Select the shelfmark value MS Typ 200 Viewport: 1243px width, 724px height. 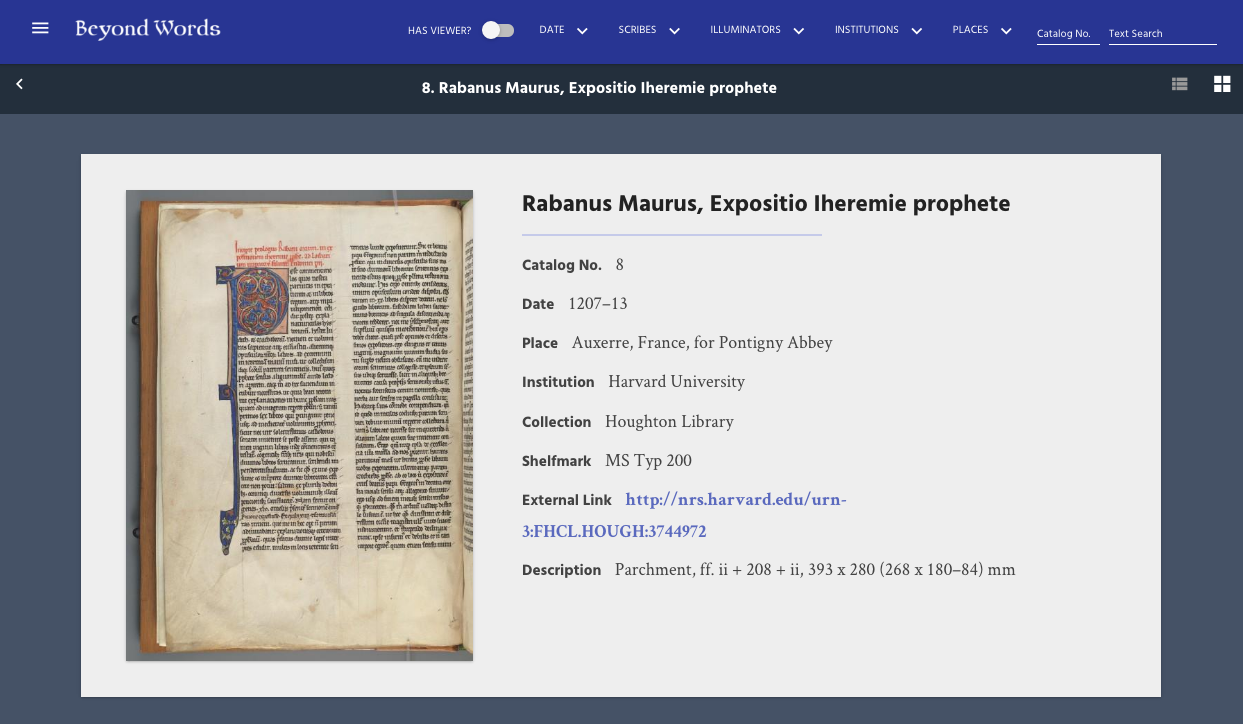click(x=648, y=461)
